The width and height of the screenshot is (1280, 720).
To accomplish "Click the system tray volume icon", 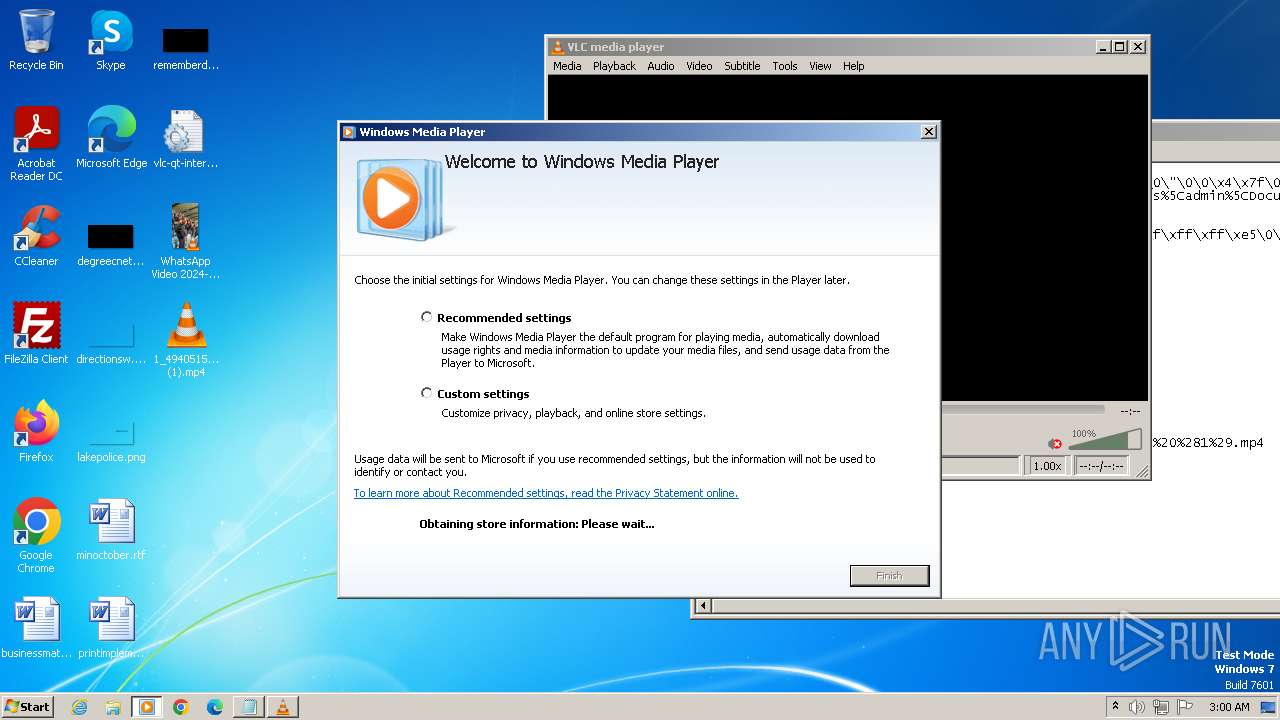I will [x=1137, y=707].
